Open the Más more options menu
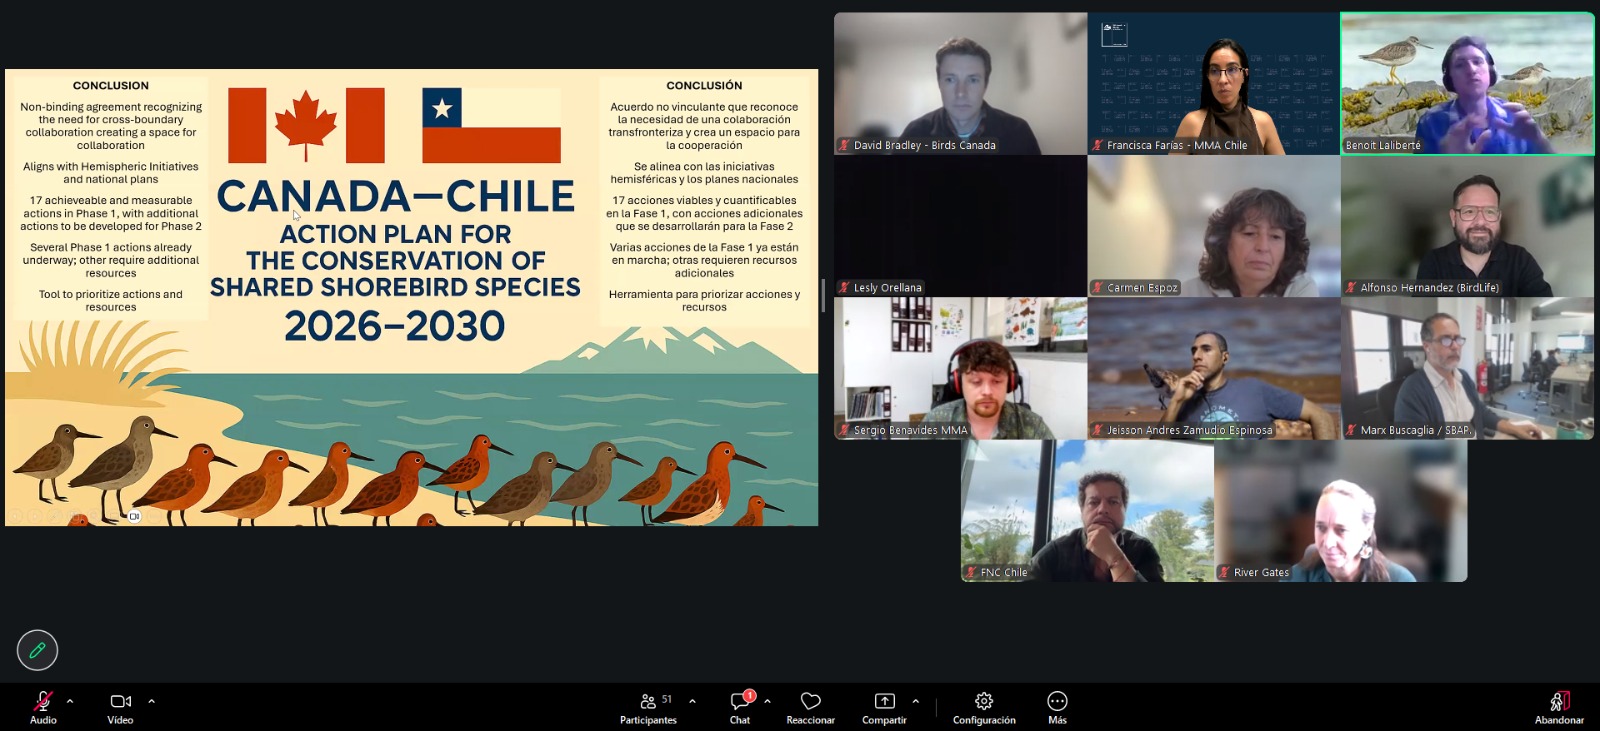This screenshot has width=1600, height=731. click(x=1057, y=706)
